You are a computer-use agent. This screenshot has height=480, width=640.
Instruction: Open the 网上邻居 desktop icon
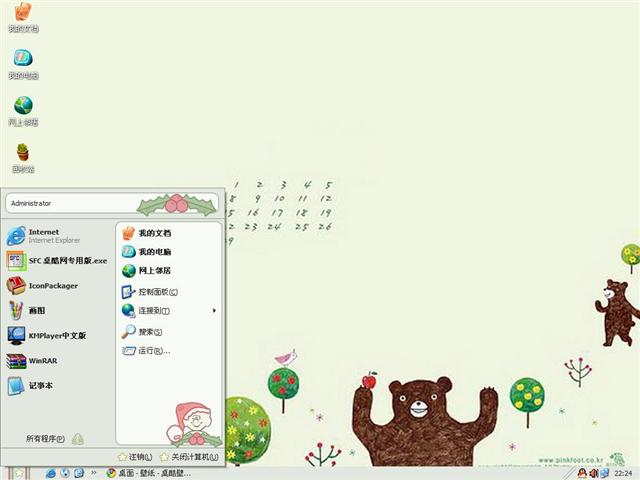click(x=23, y=111)
